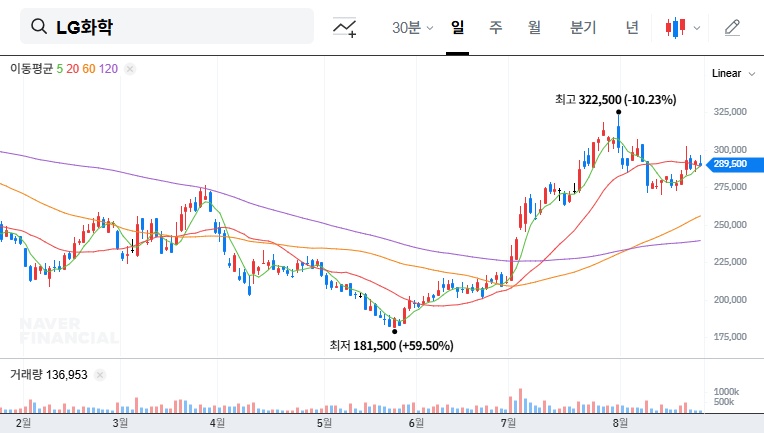Viewport: 764px width, 433px height.
Task: Switch to the 월 monthly tab
Action: click(535, 27)
